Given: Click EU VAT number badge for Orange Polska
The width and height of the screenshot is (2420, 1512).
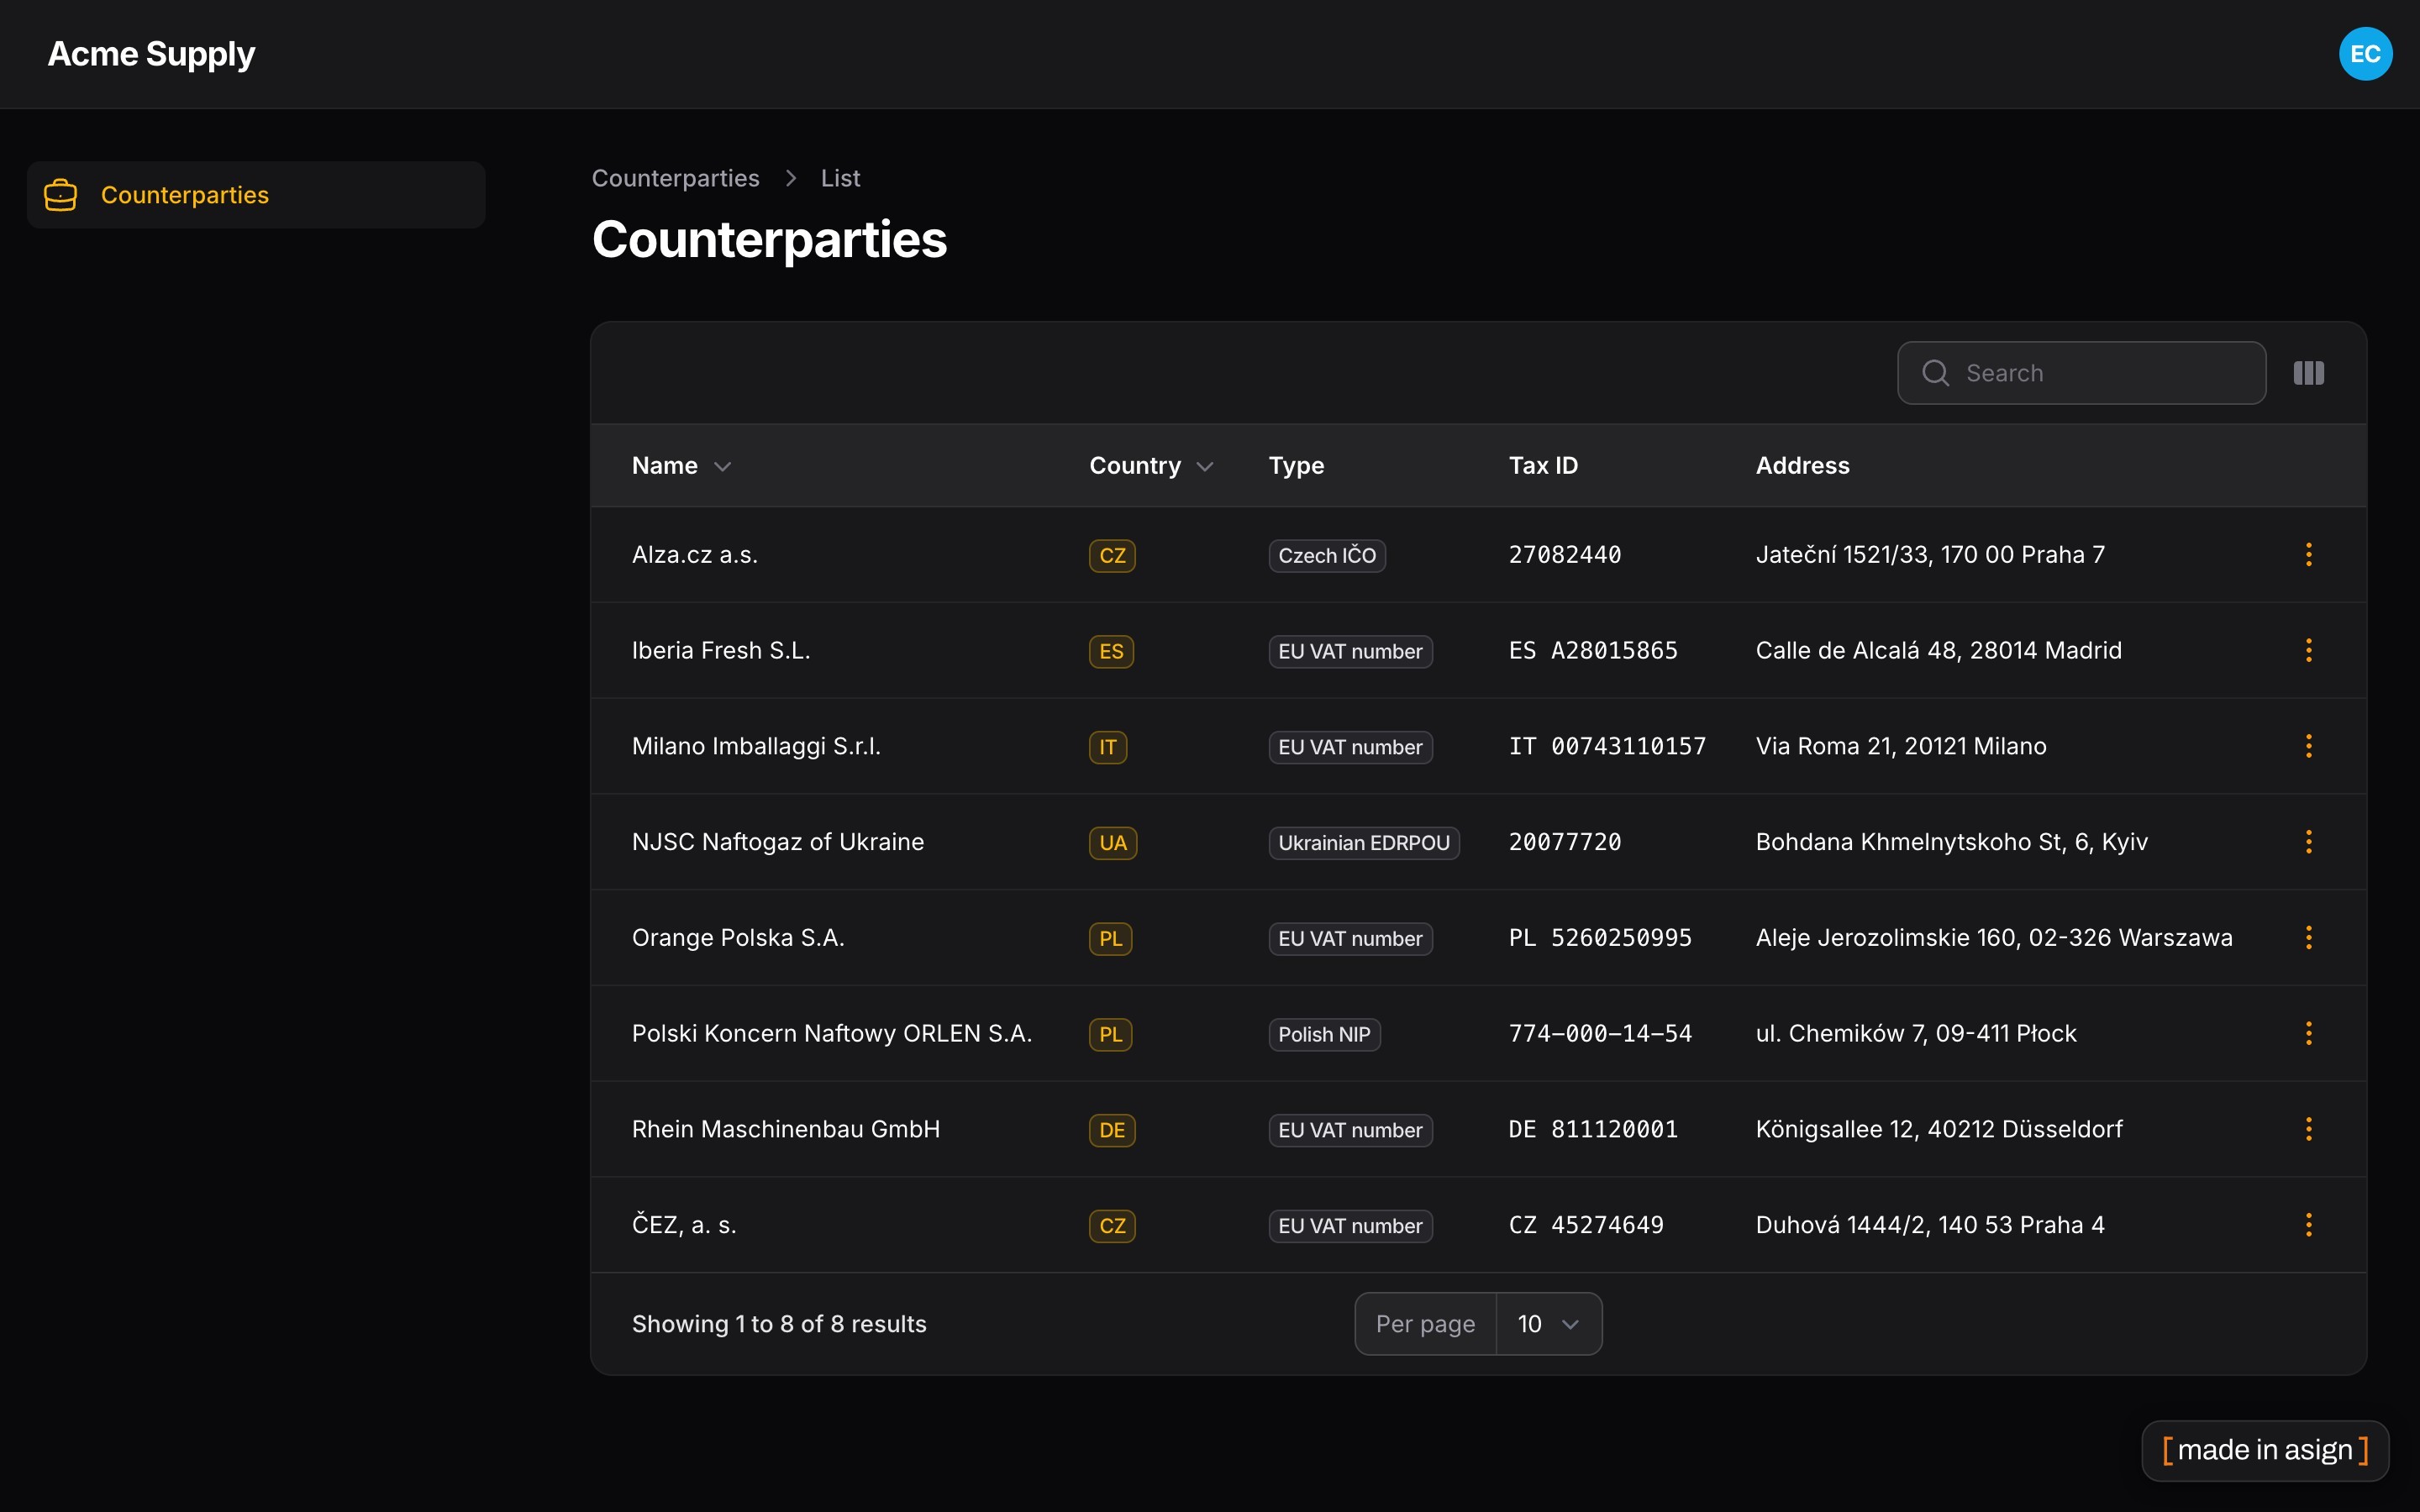Looking at the screenshot, I should (1350, 939).
